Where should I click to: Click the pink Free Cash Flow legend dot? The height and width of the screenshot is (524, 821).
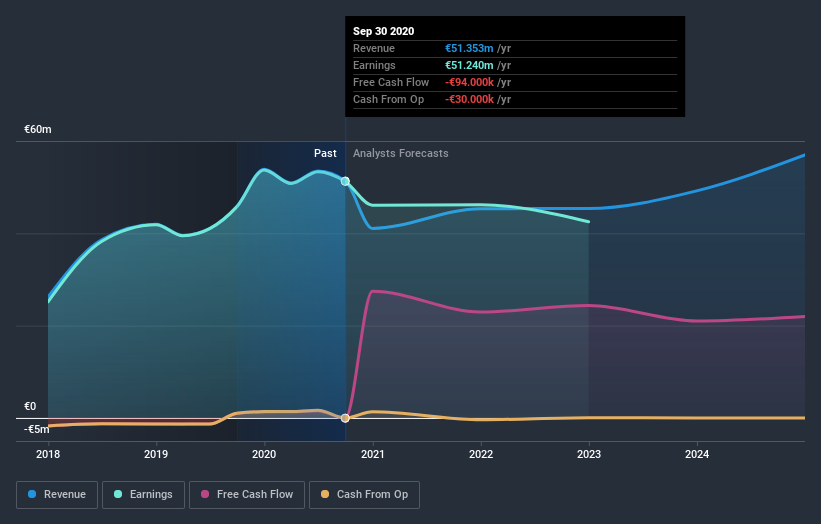(205, 494)
